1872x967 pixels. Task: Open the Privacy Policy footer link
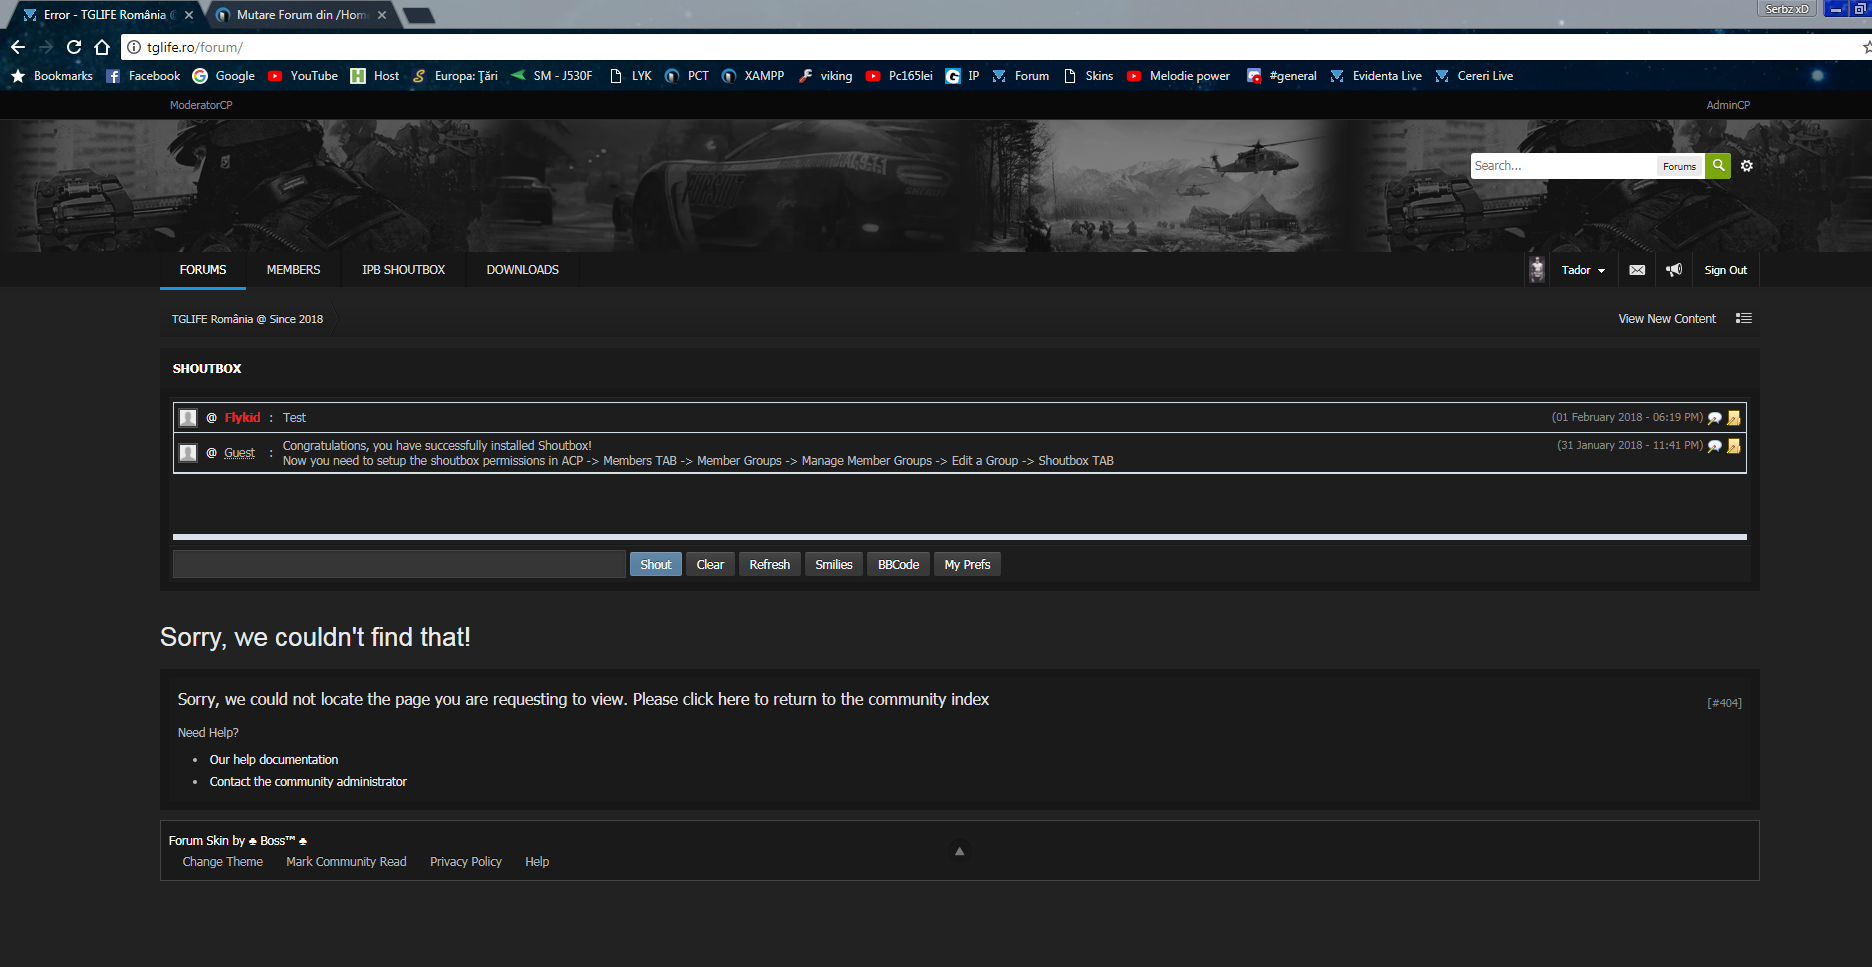(x=466, y=862)
